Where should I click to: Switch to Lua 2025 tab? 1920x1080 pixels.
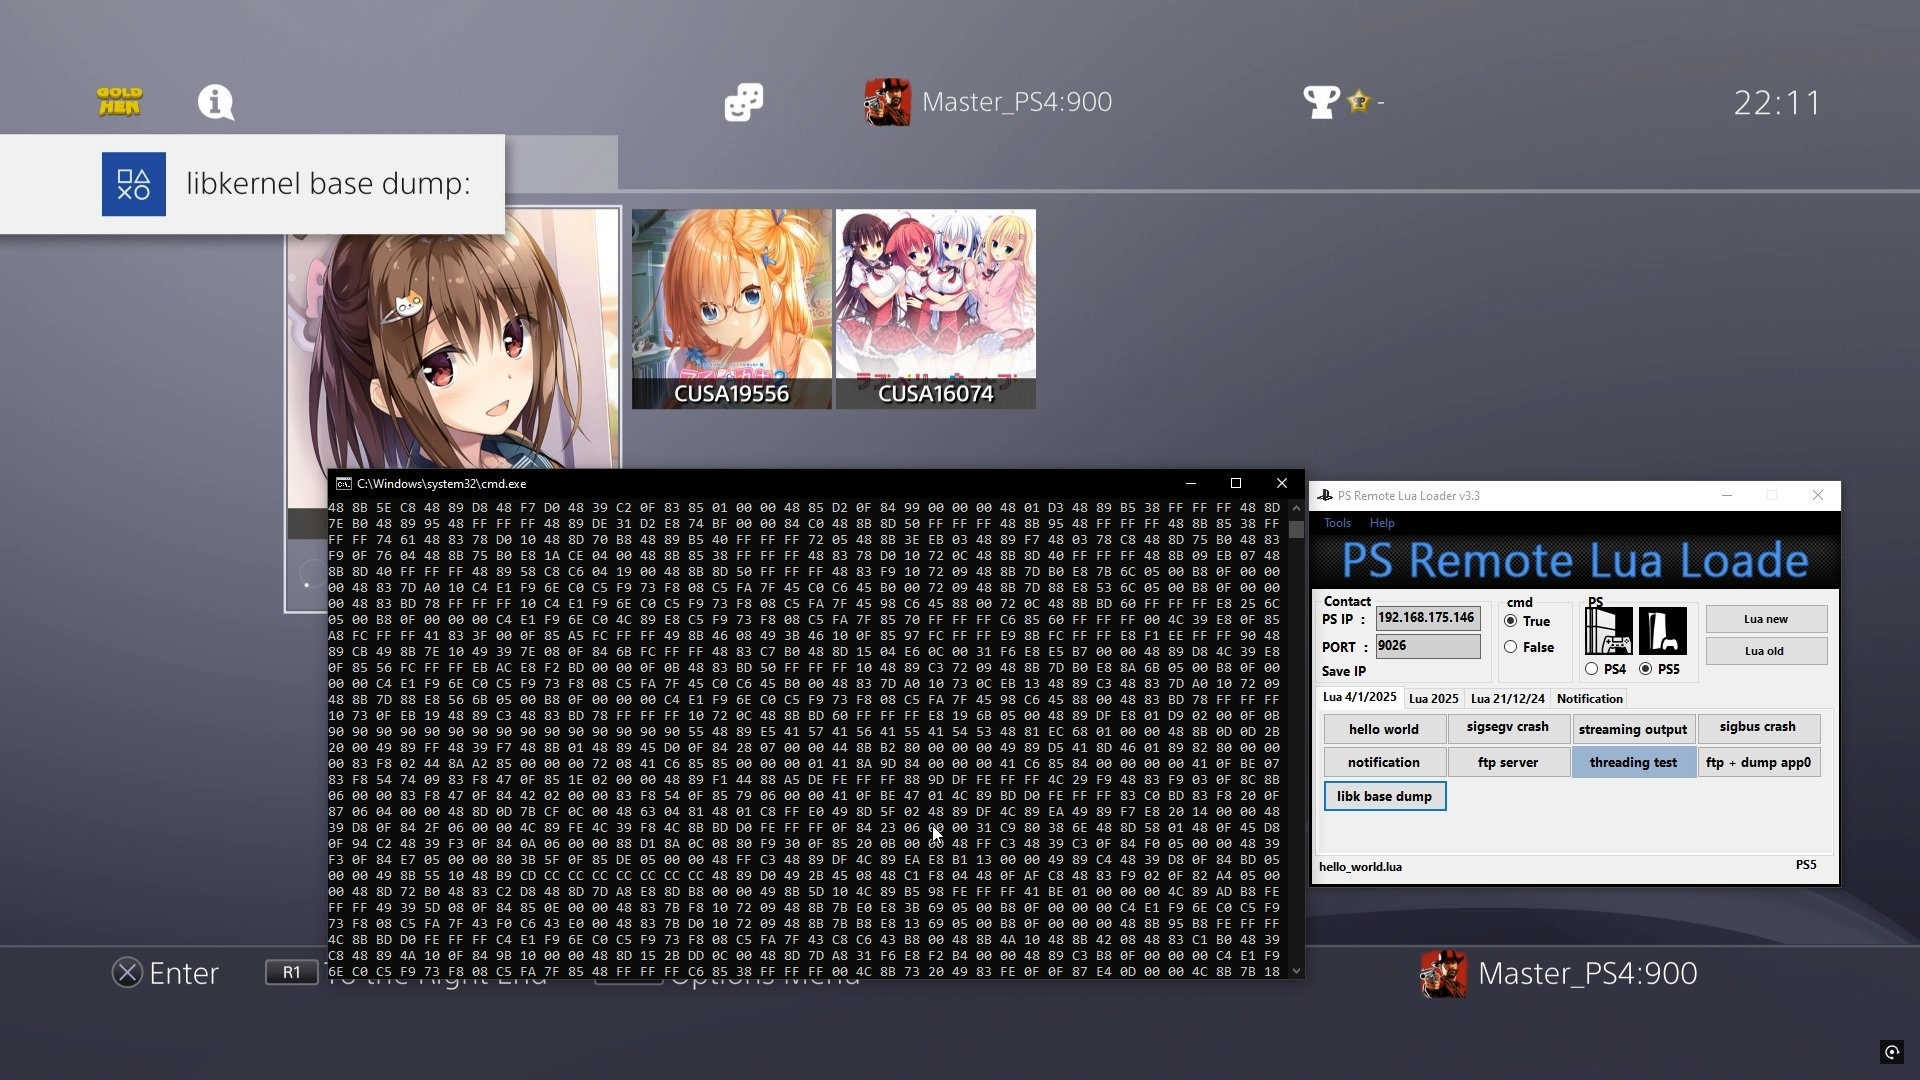[1433, 699]
